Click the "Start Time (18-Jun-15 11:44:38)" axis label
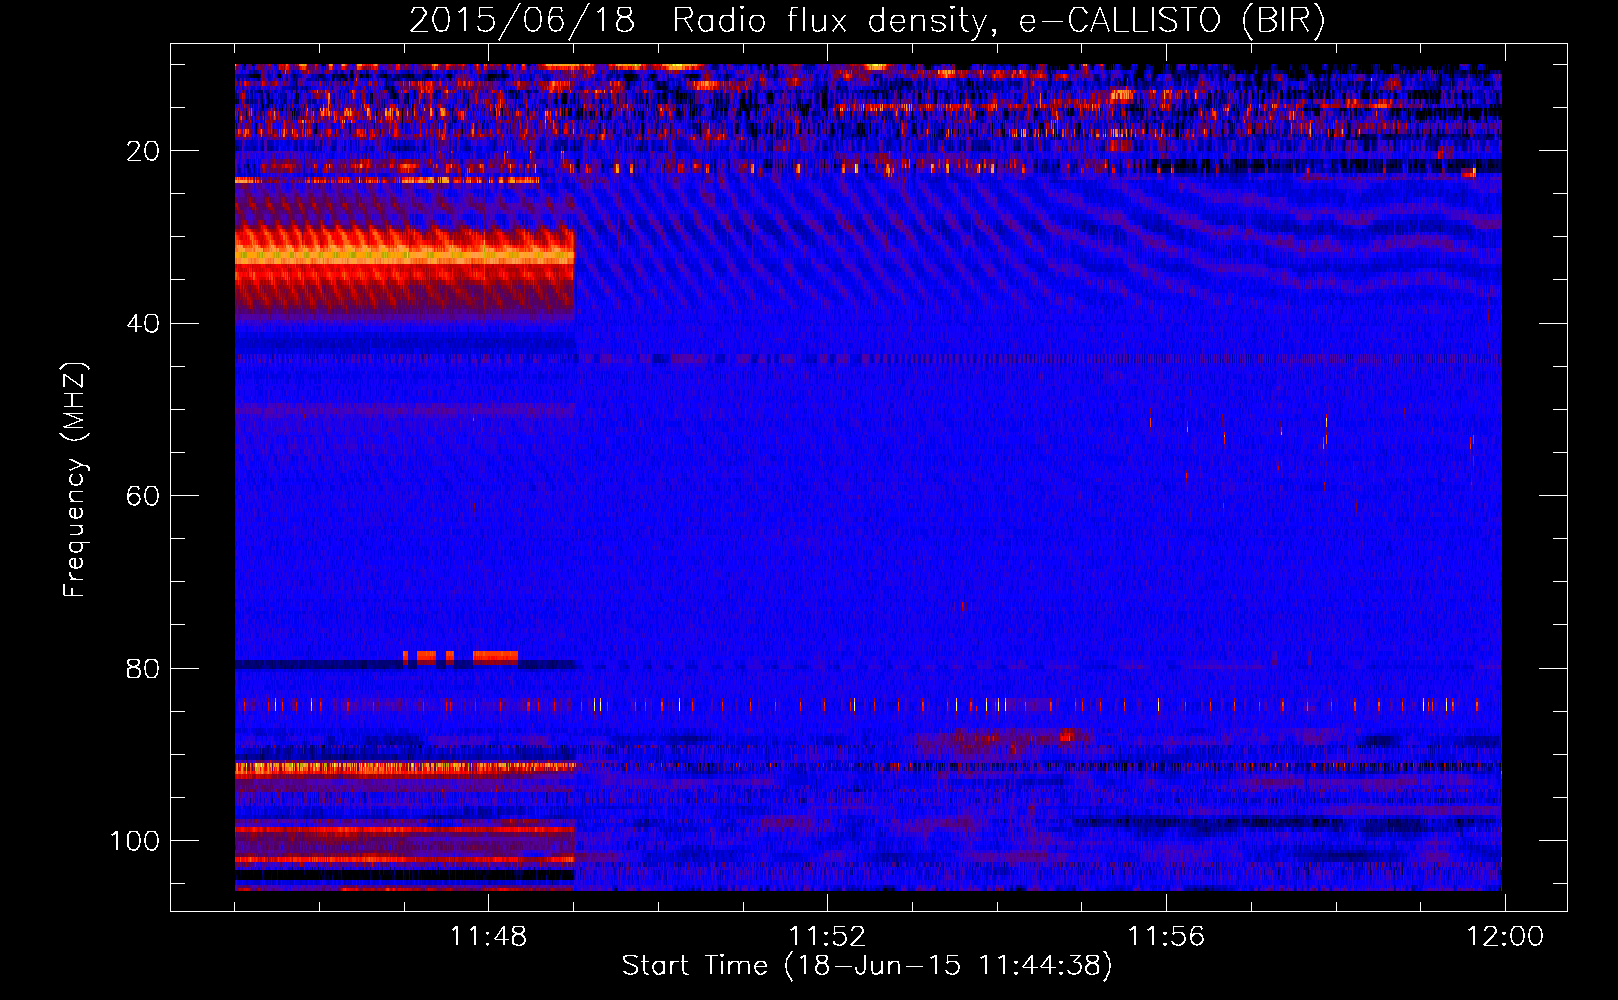The image size is (1618, 1000). (x=867, y=966)
